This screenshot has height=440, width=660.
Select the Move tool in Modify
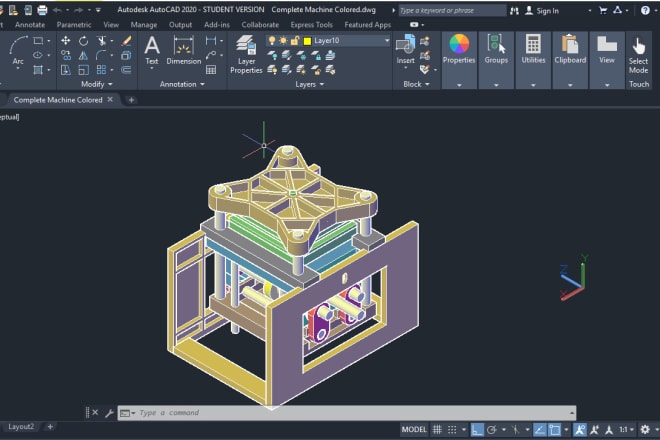point(66,40)
